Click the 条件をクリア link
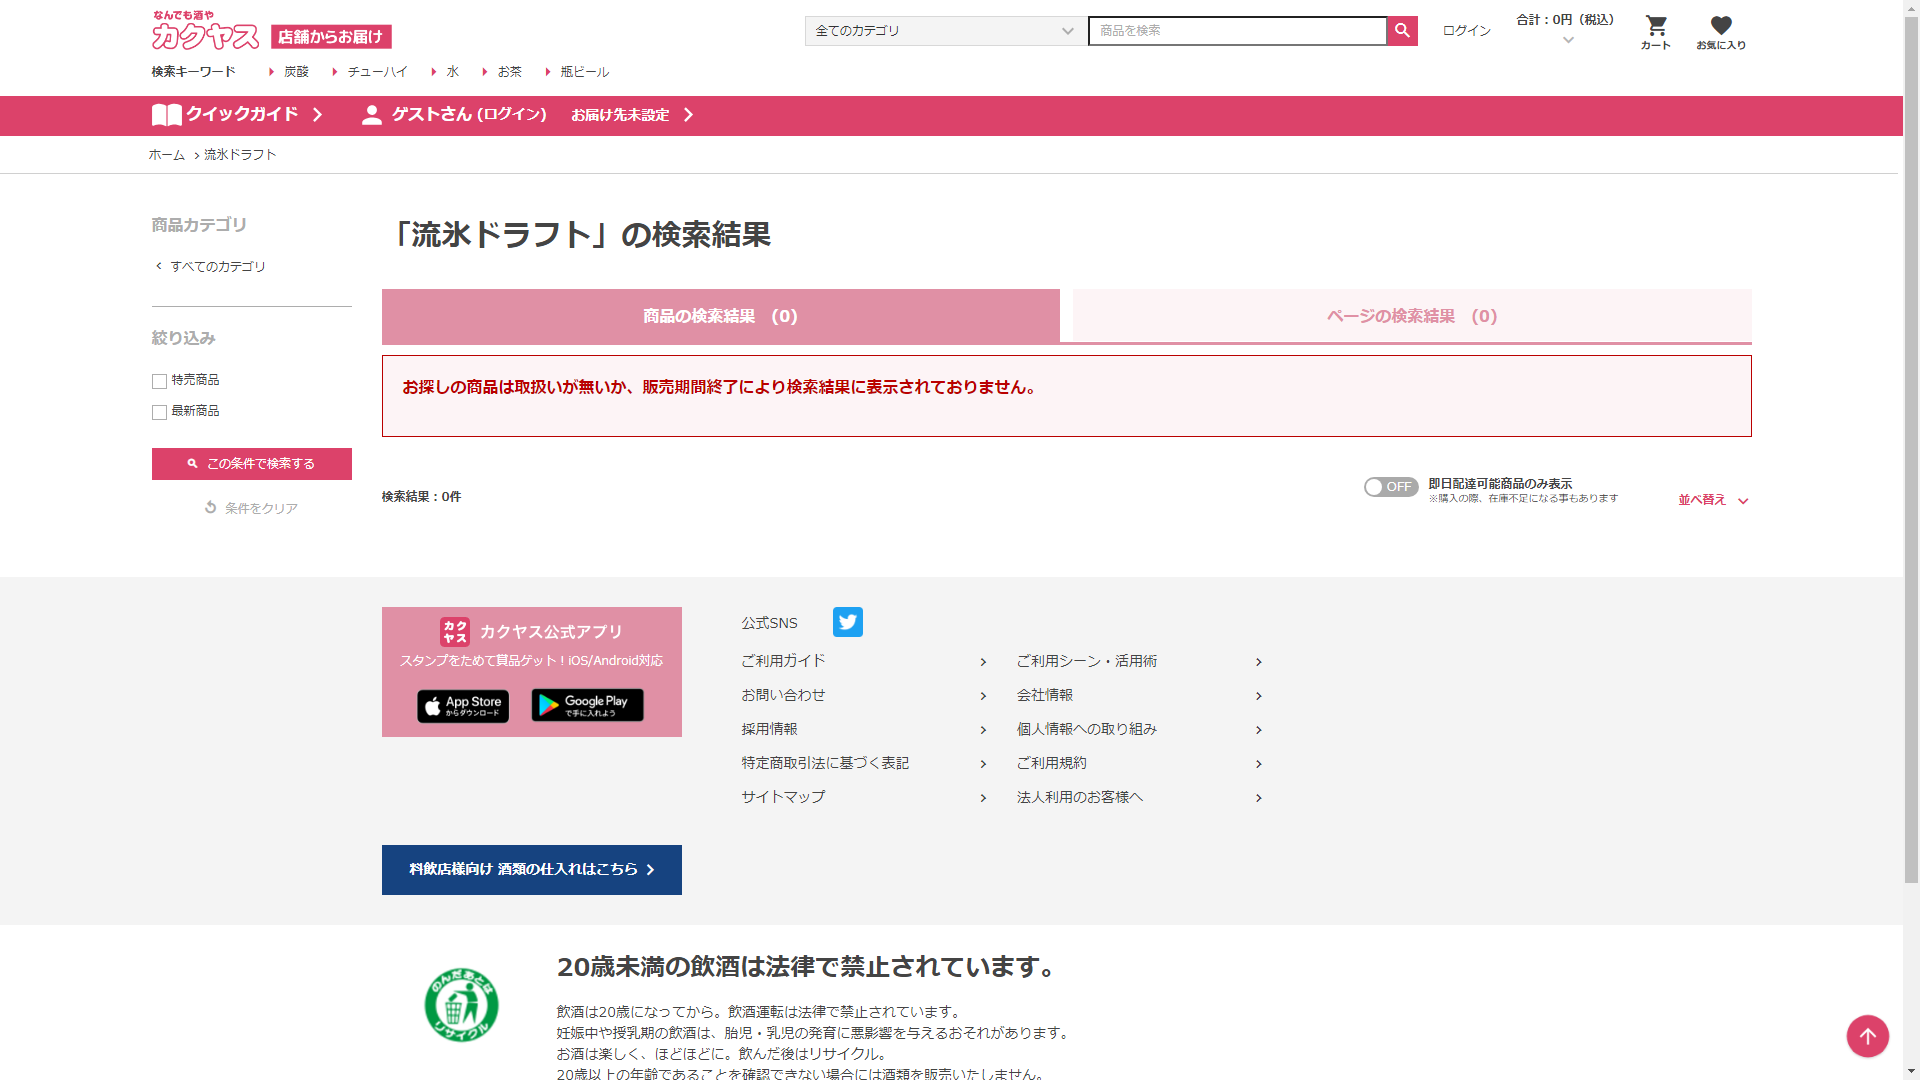This screenshot has width=1920, height=1080. [x=251, y=508]
